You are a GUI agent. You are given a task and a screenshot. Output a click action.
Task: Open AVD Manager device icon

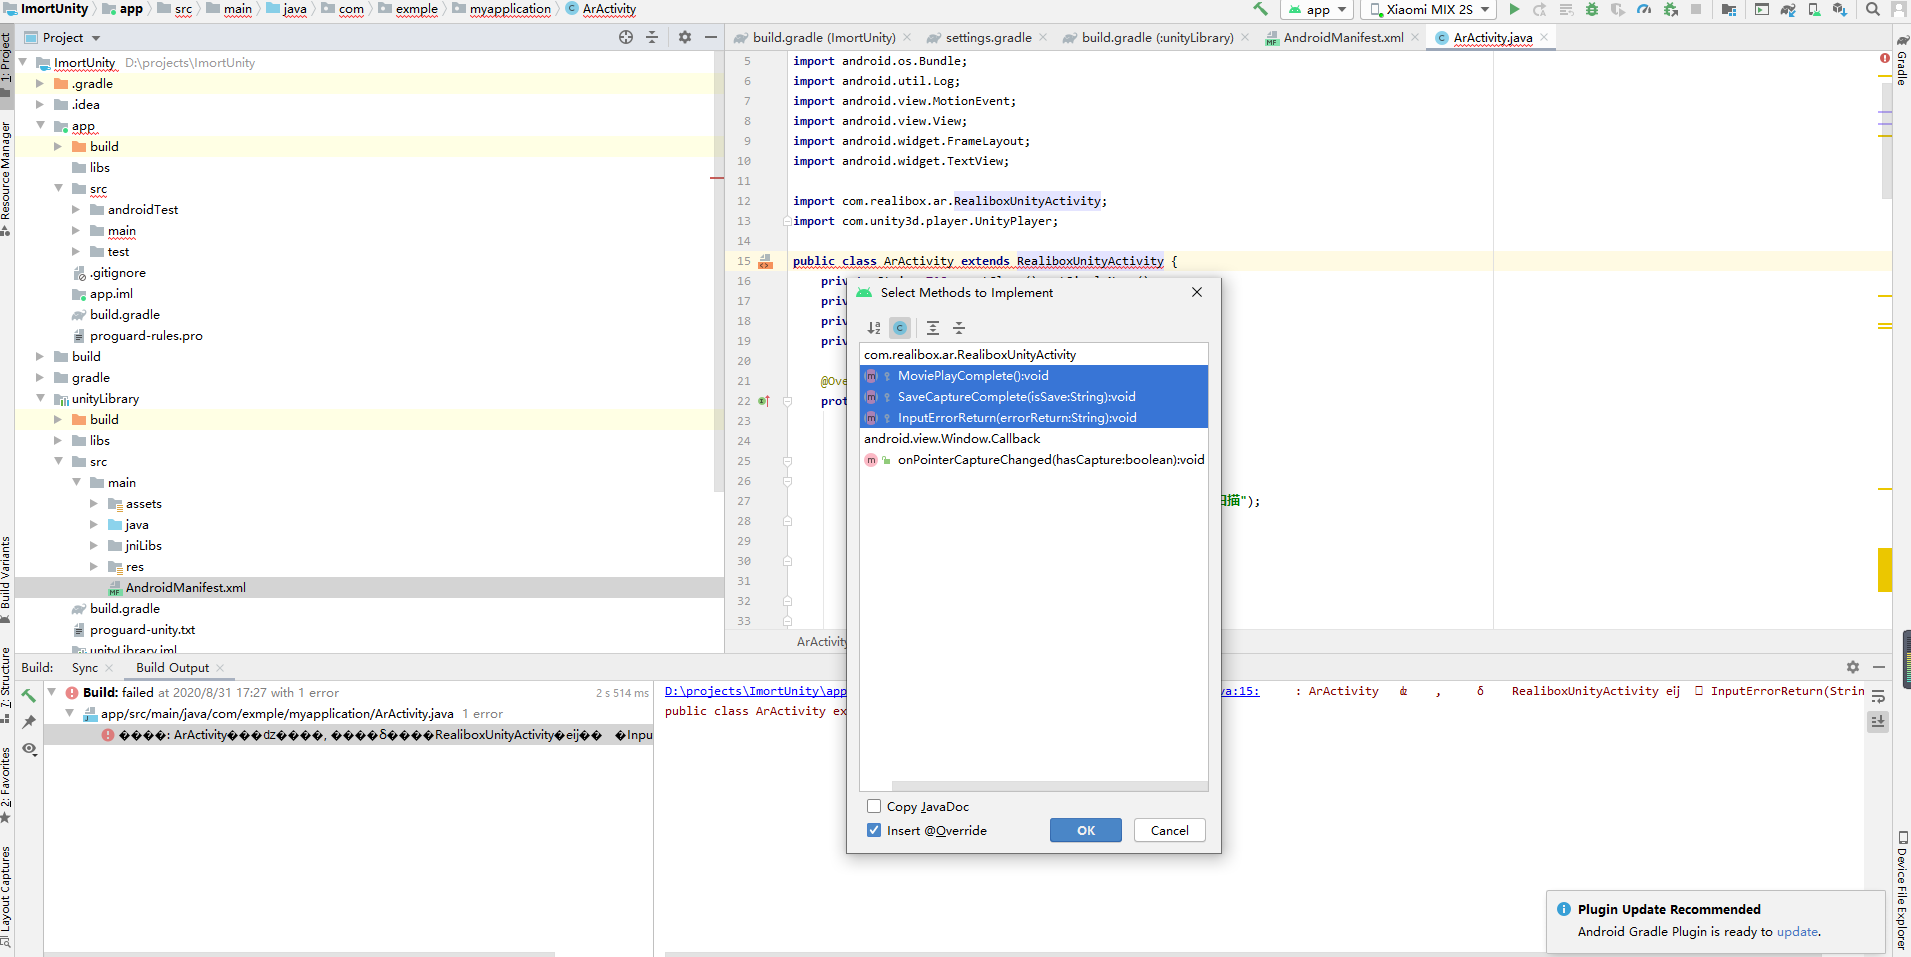click(1814, 9)
